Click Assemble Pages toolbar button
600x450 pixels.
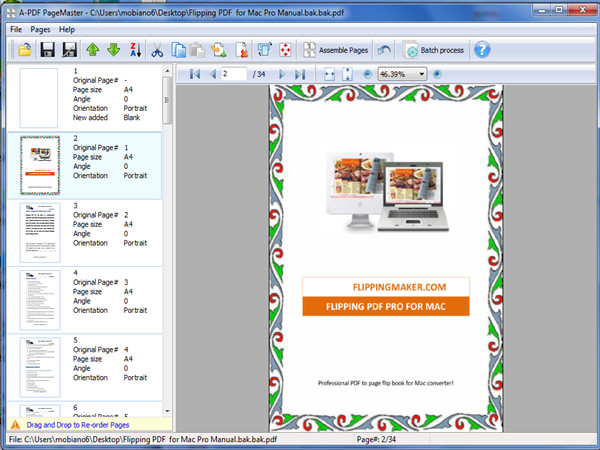335,50
